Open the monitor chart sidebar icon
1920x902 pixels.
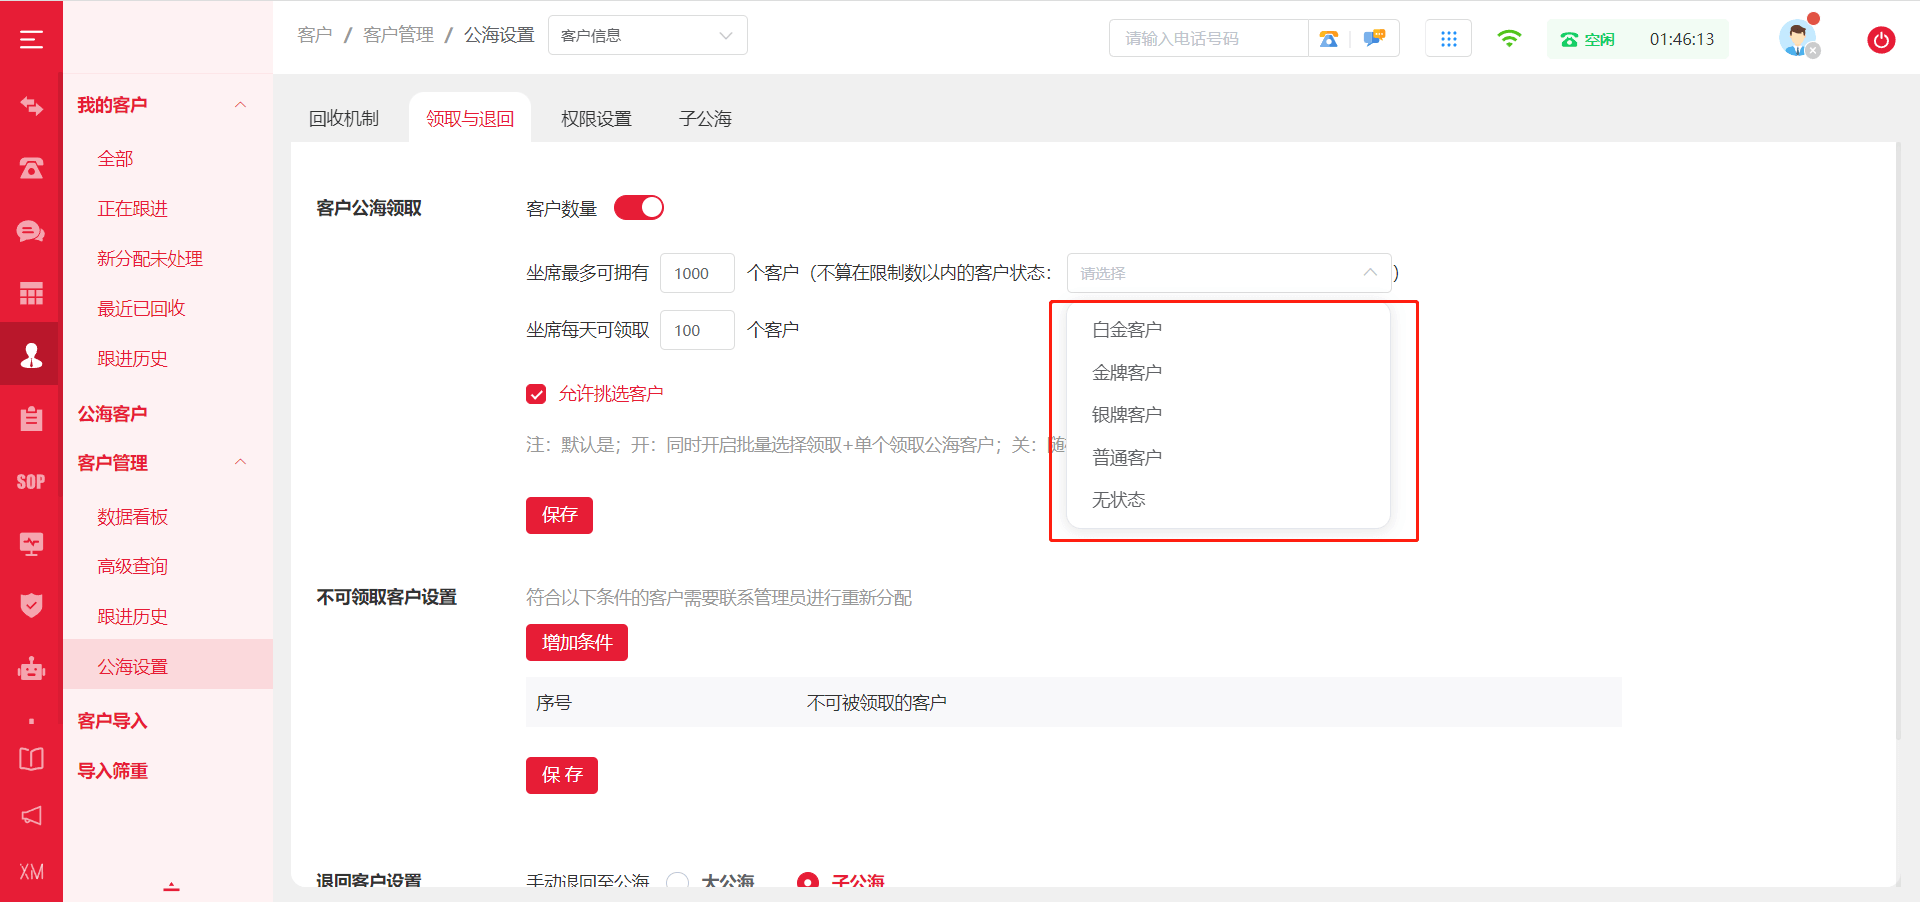click(31, 543)
